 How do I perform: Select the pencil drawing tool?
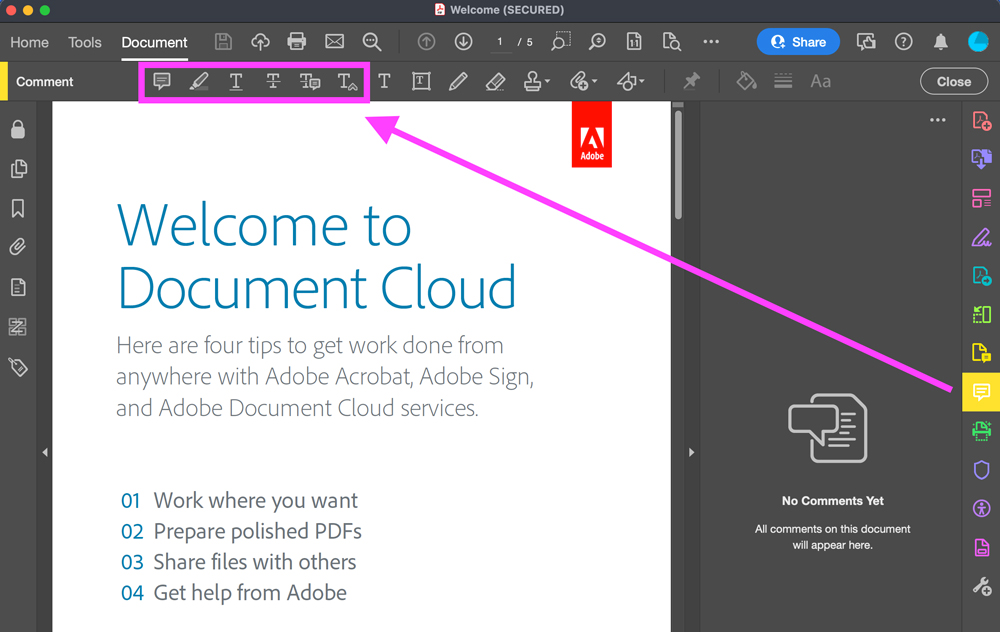[x=458, y=82]
